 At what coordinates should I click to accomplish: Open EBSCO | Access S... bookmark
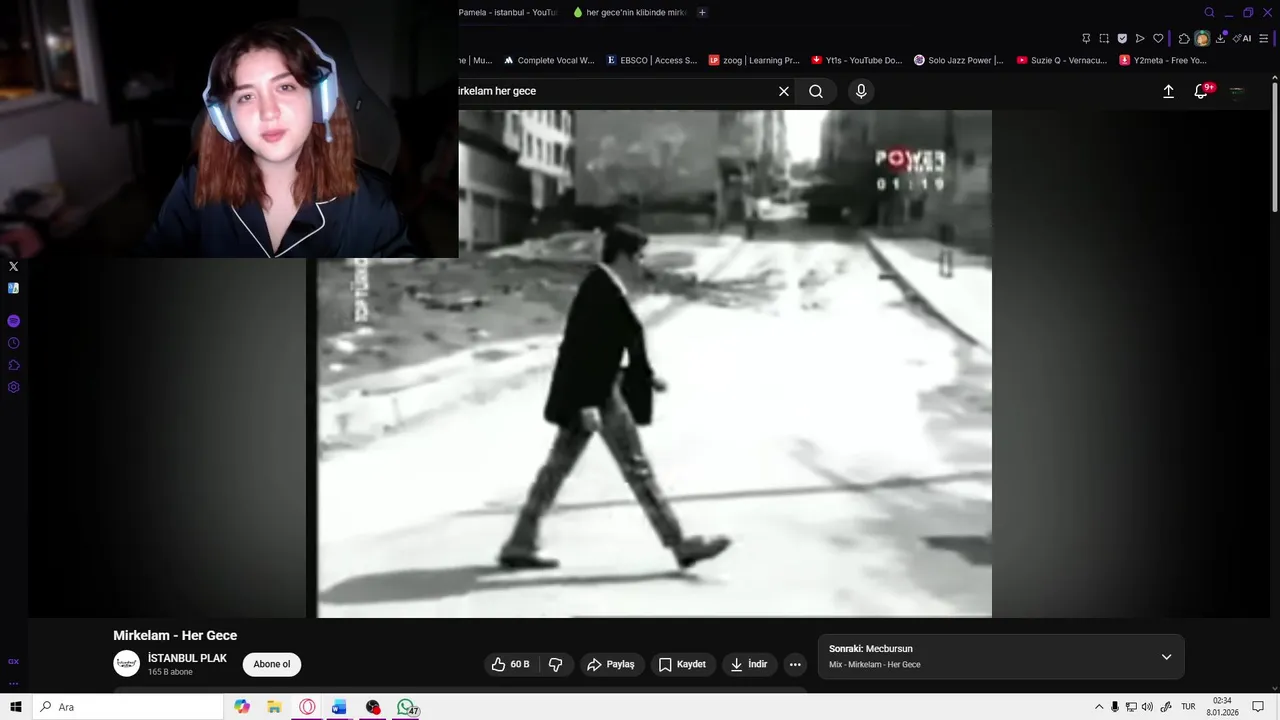(652, 60)
